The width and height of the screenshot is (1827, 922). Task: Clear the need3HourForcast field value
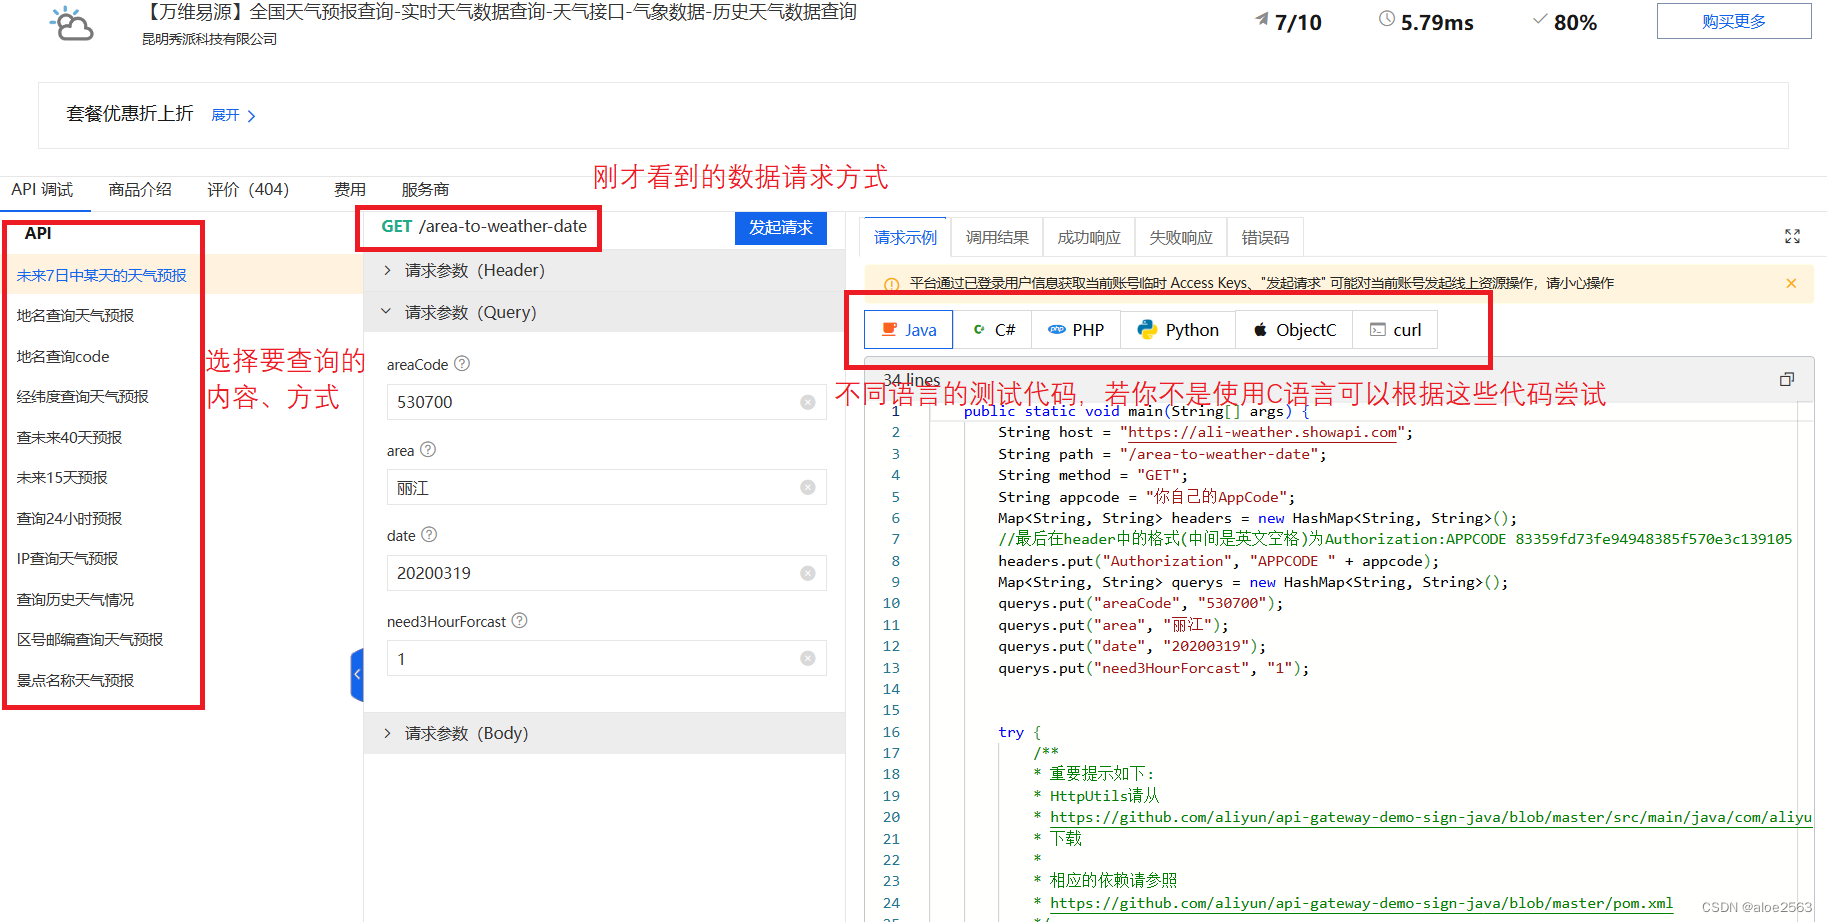(x=808, y=658)
